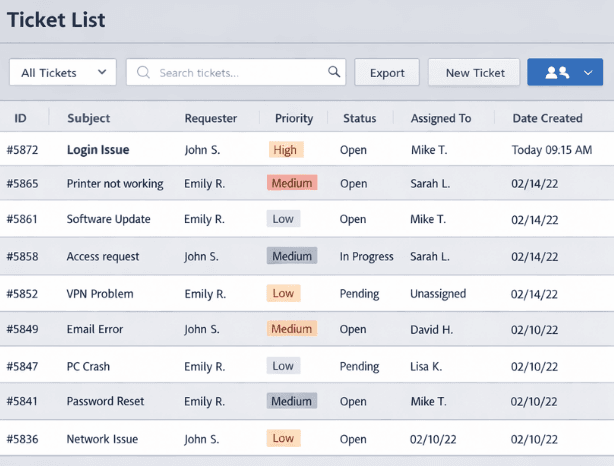
Task: Click the search submit magnifier at field's right end
Action: click(x=334, y=72)
